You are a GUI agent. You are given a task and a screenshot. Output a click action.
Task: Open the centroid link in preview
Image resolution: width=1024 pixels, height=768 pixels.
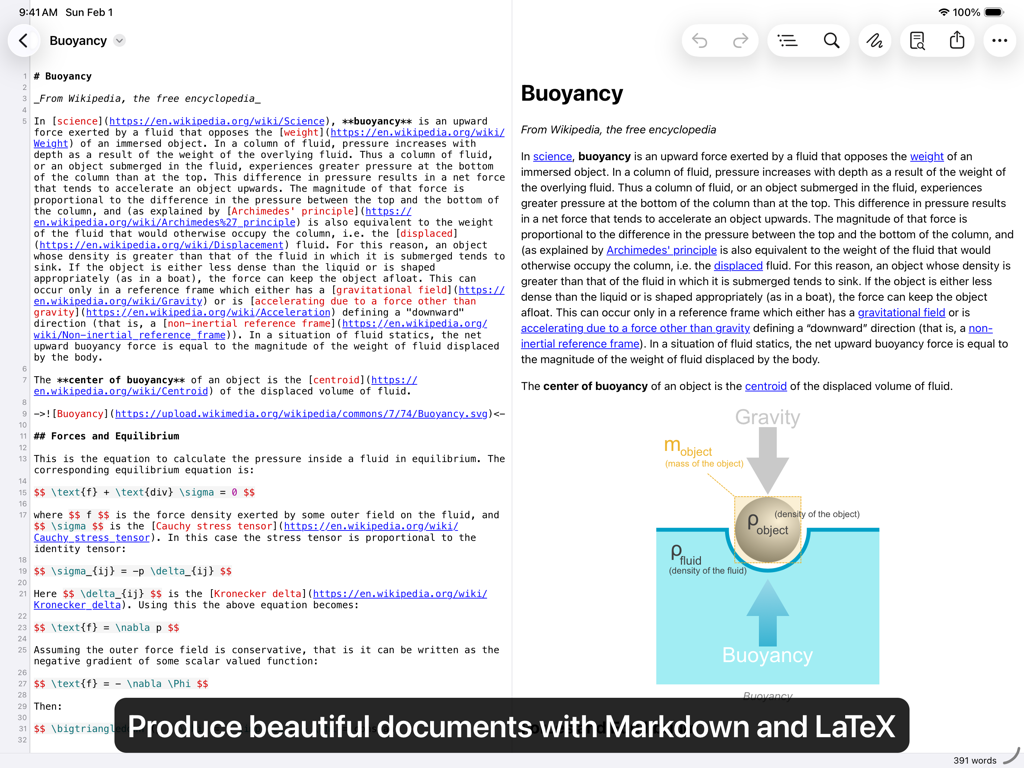point(765,387)
